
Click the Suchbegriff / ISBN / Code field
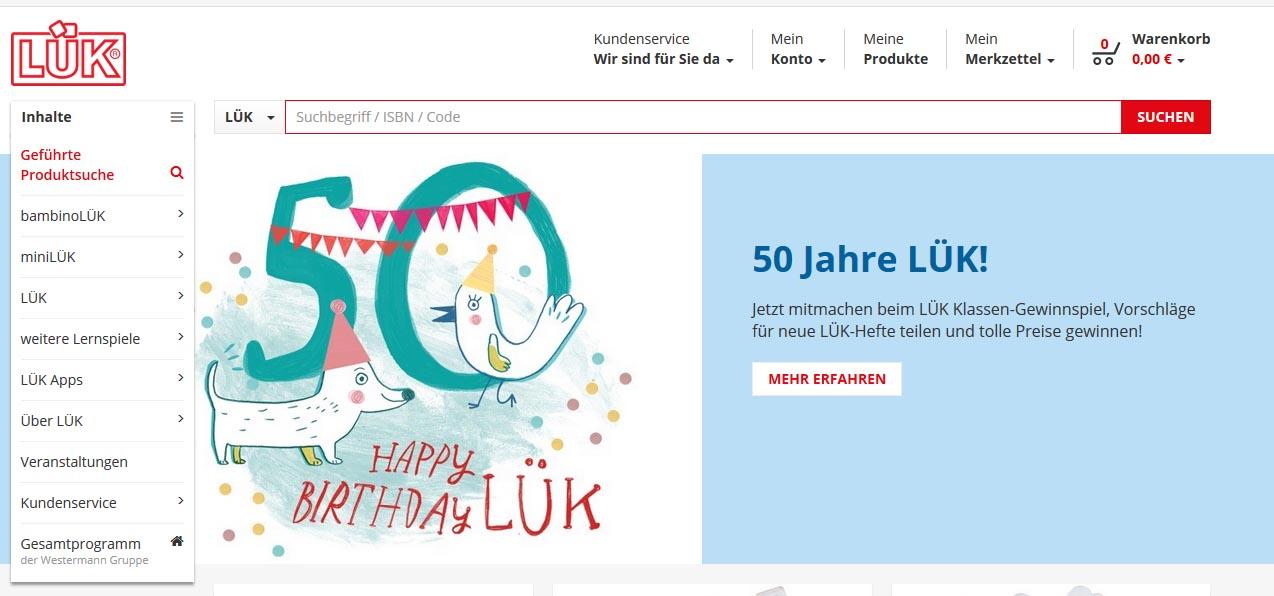[703, 117]
